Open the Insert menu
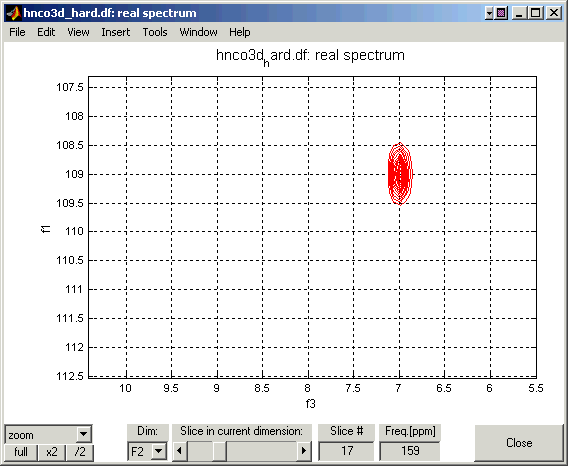 pos(116,32)
